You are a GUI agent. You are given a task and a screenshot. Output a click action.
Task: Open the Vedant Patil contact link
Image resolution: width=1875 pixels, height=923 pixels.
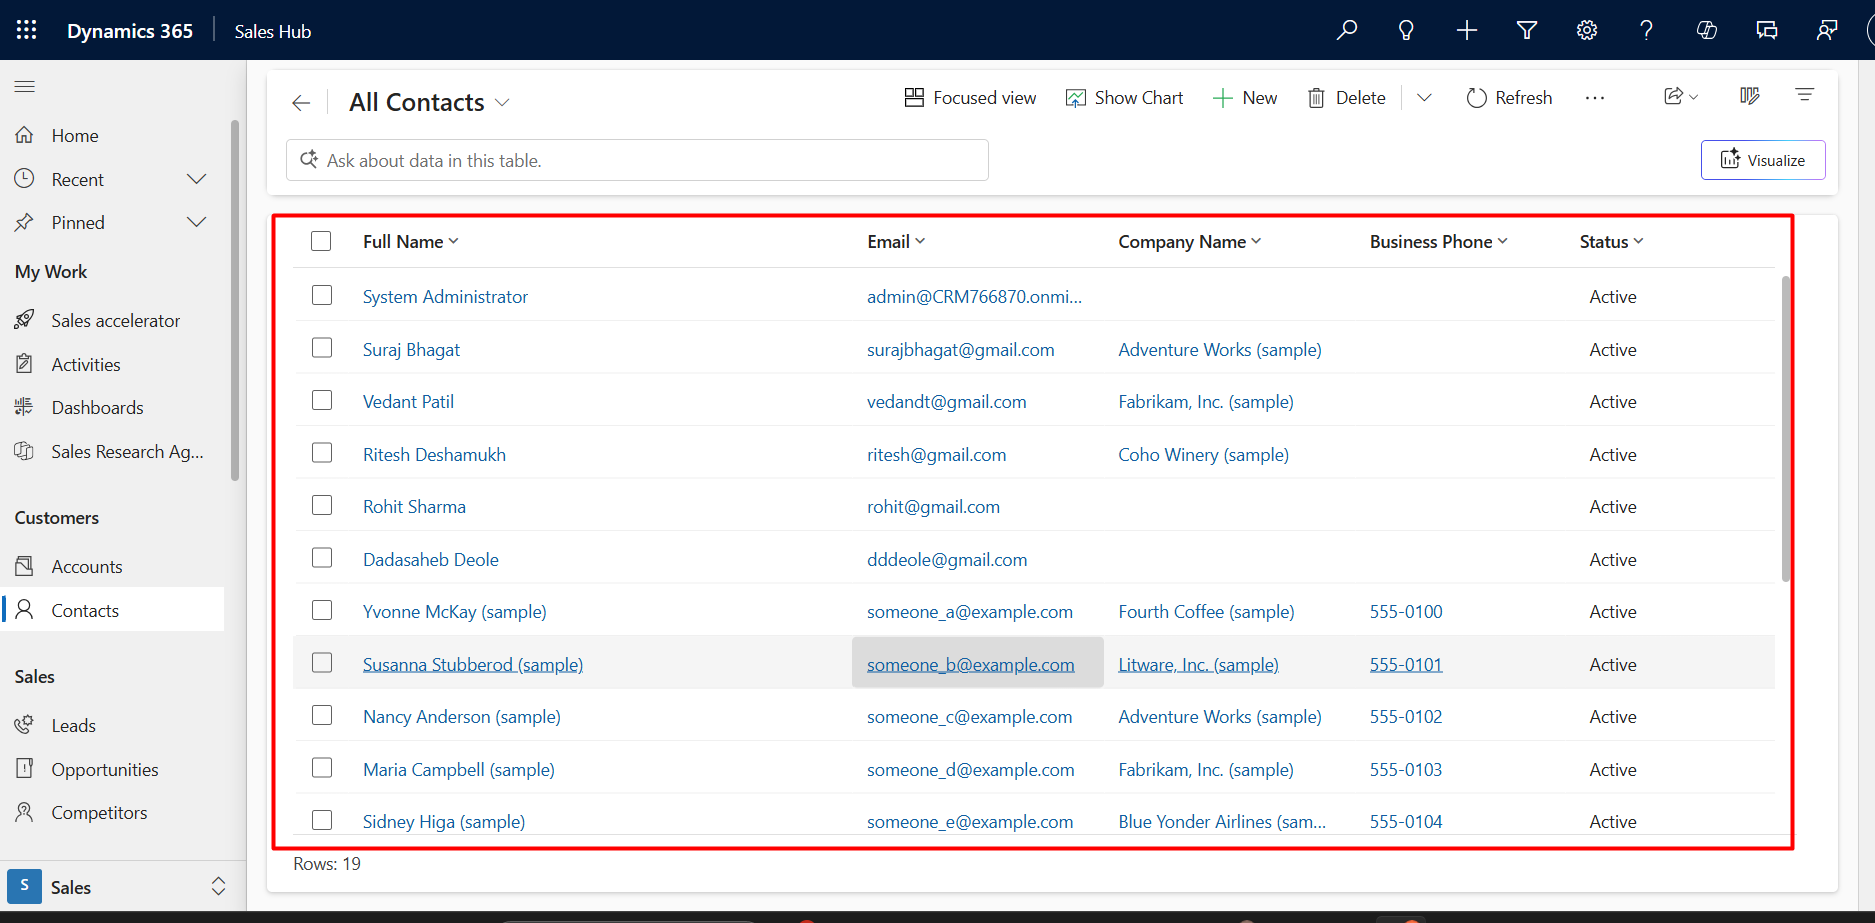[408, 402]
